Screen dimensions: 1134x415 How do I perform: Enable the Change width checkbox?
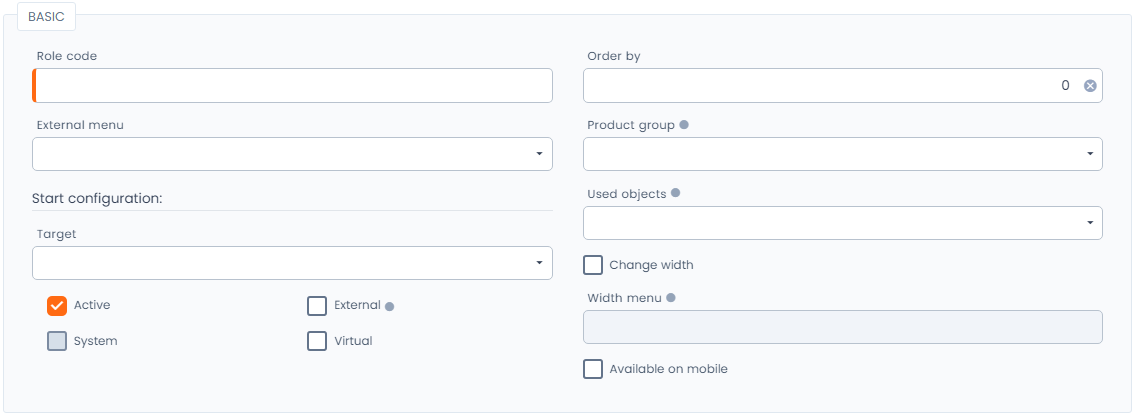[593, 265]
